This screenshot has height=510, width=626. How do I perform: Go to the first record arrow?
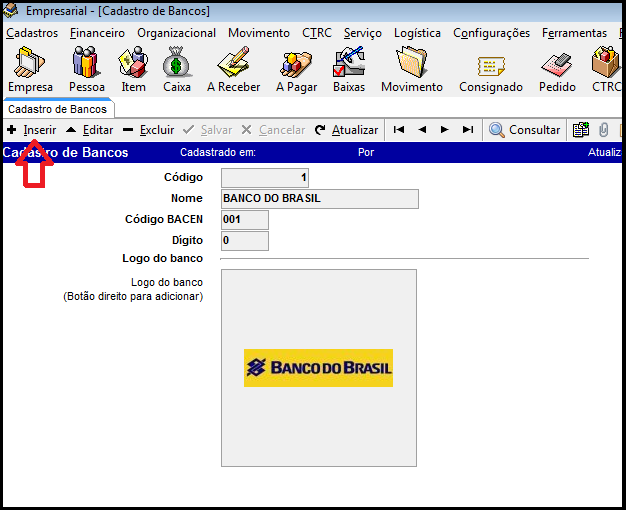click(x=399, y=130)
